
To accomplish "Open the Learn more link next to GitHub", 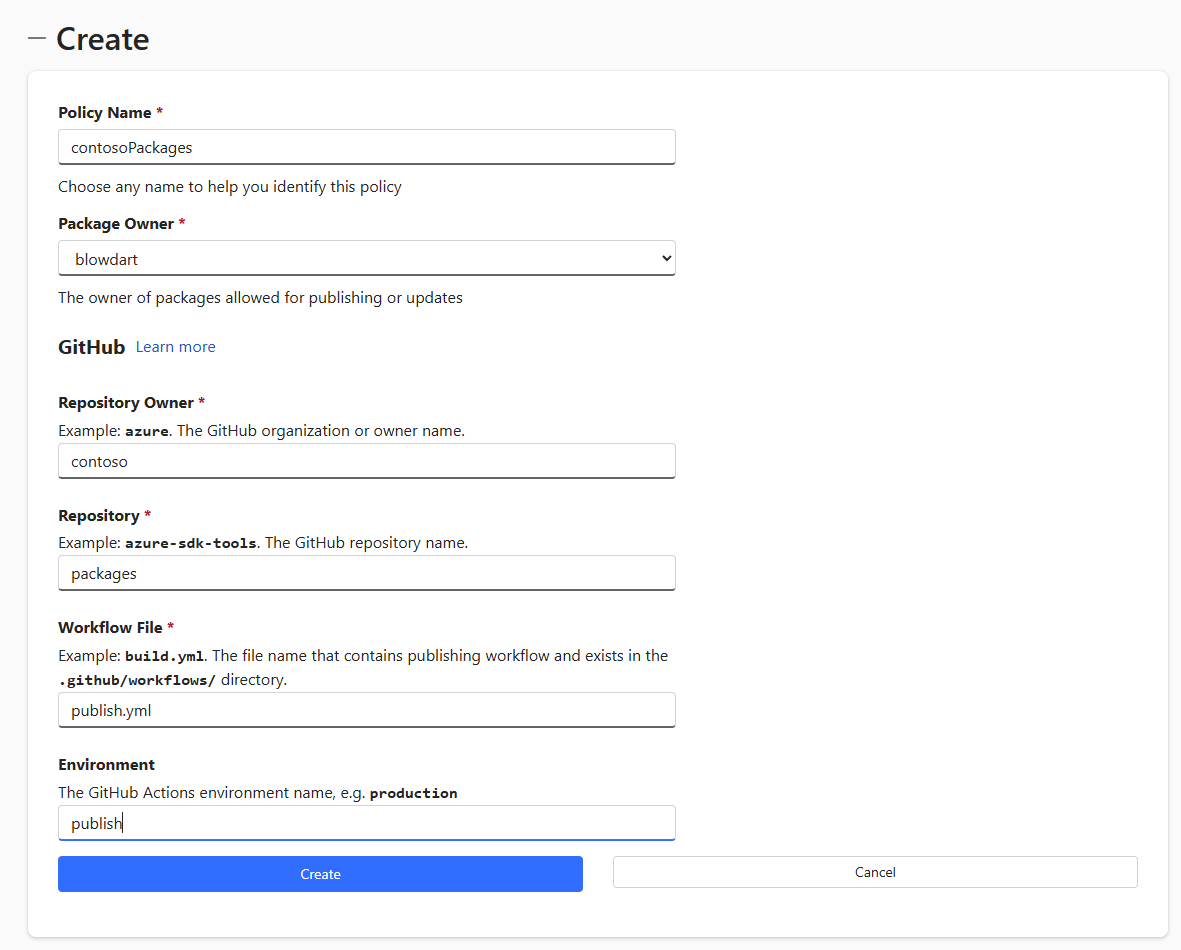I will [x=175, y=346].
